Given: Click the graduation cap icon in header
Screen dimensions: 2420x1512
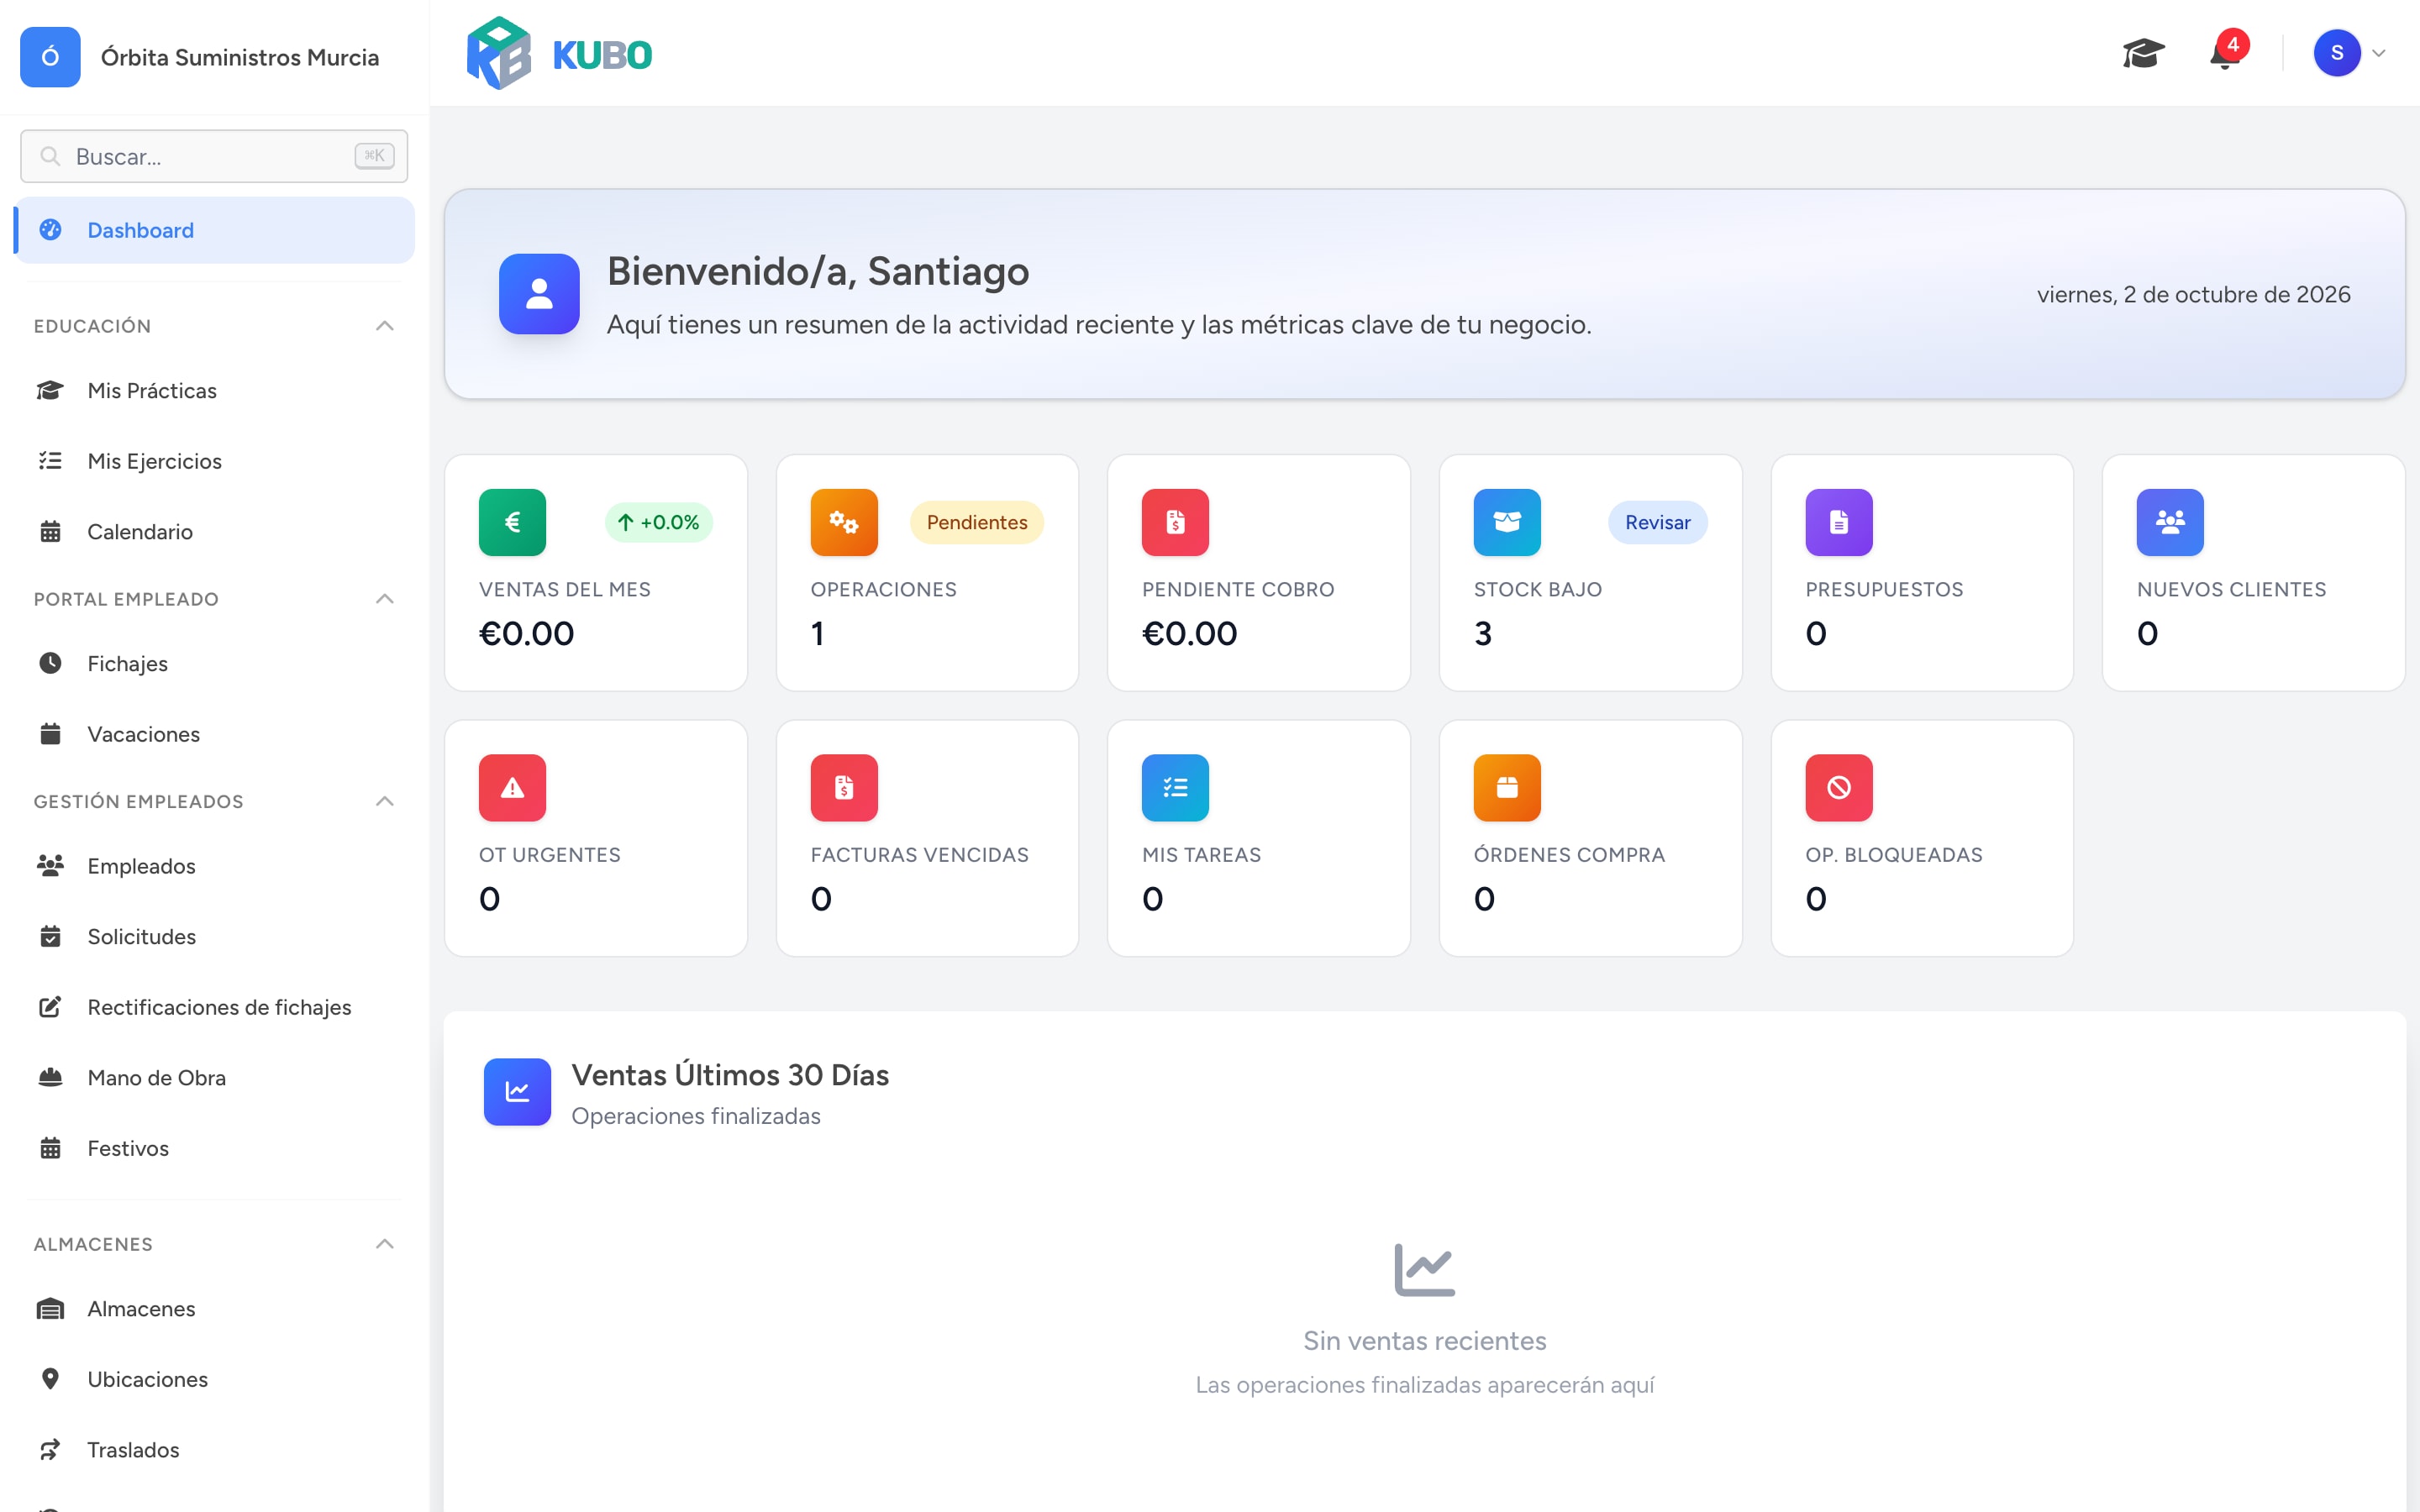Looking at the screenshot, I should click(2143, 53).
